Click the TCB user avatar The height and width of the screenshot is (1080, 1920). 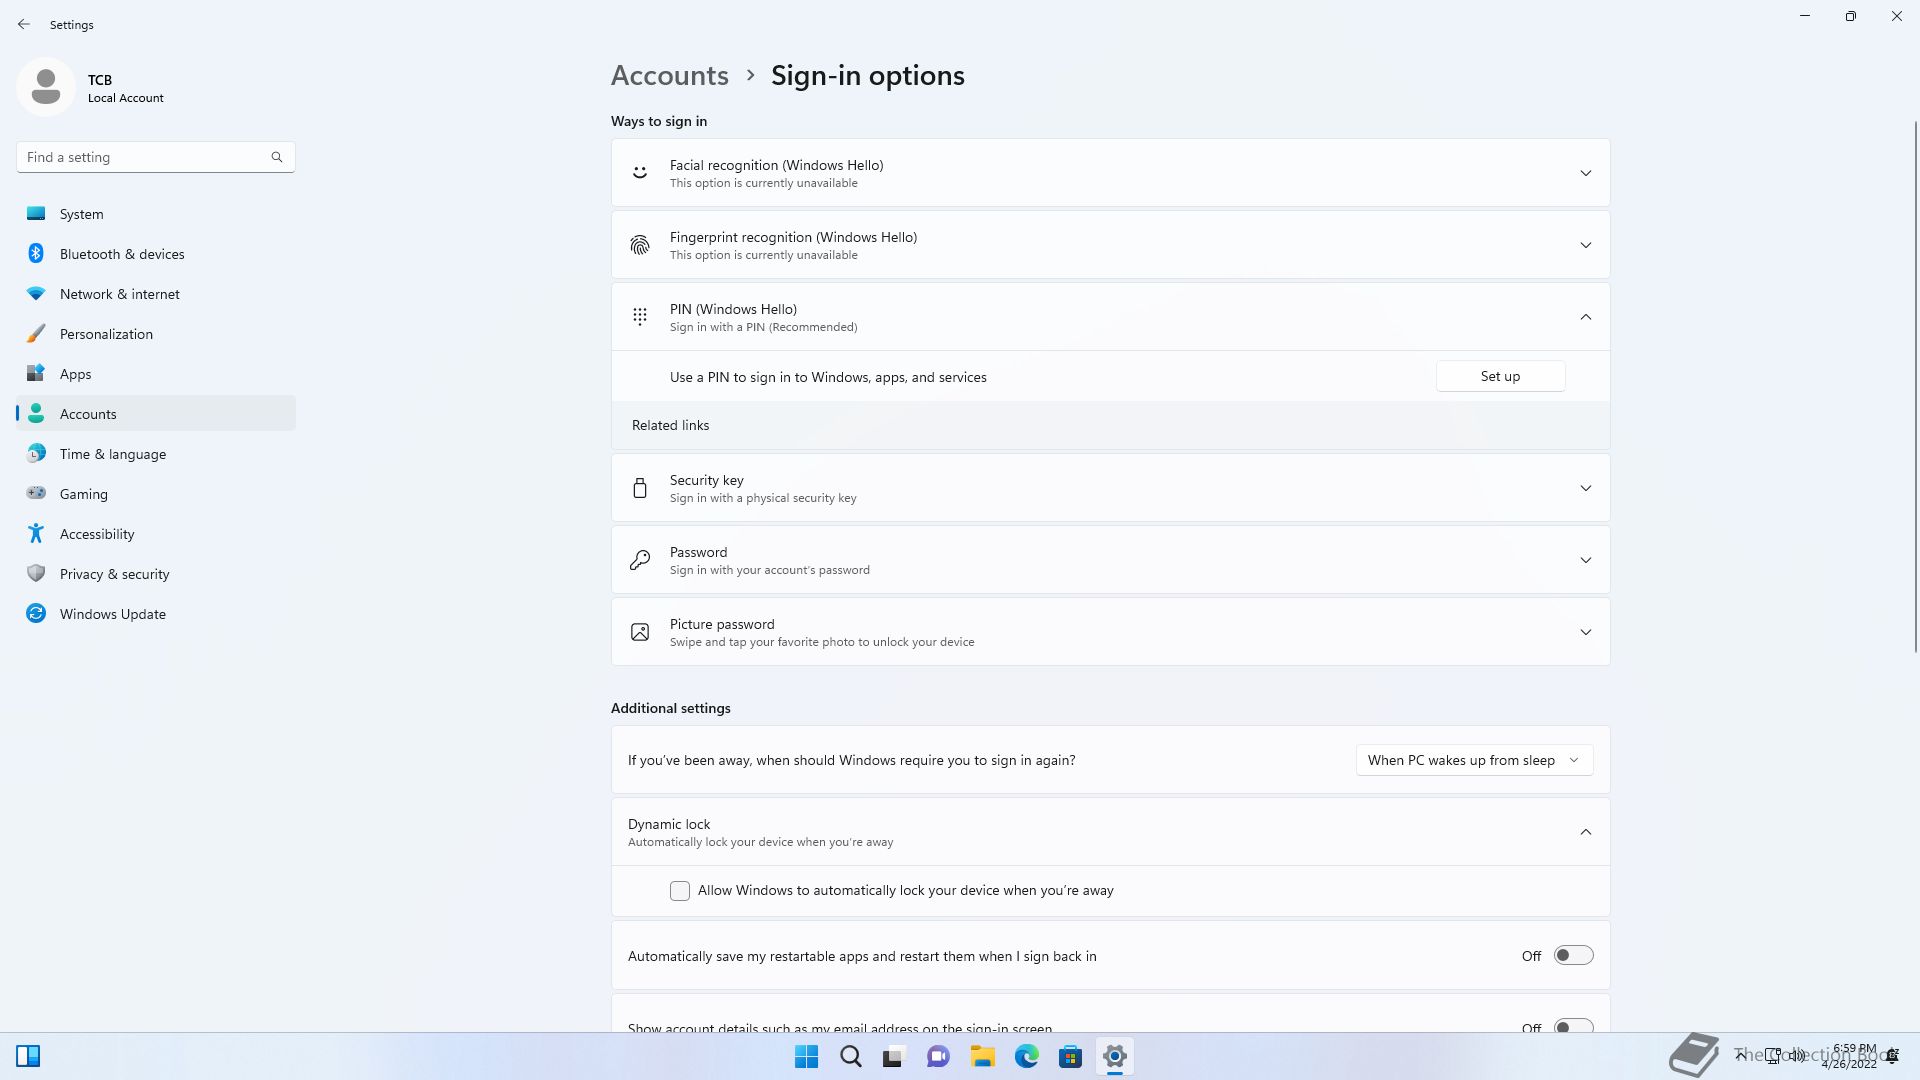click(x=46, y=87)
